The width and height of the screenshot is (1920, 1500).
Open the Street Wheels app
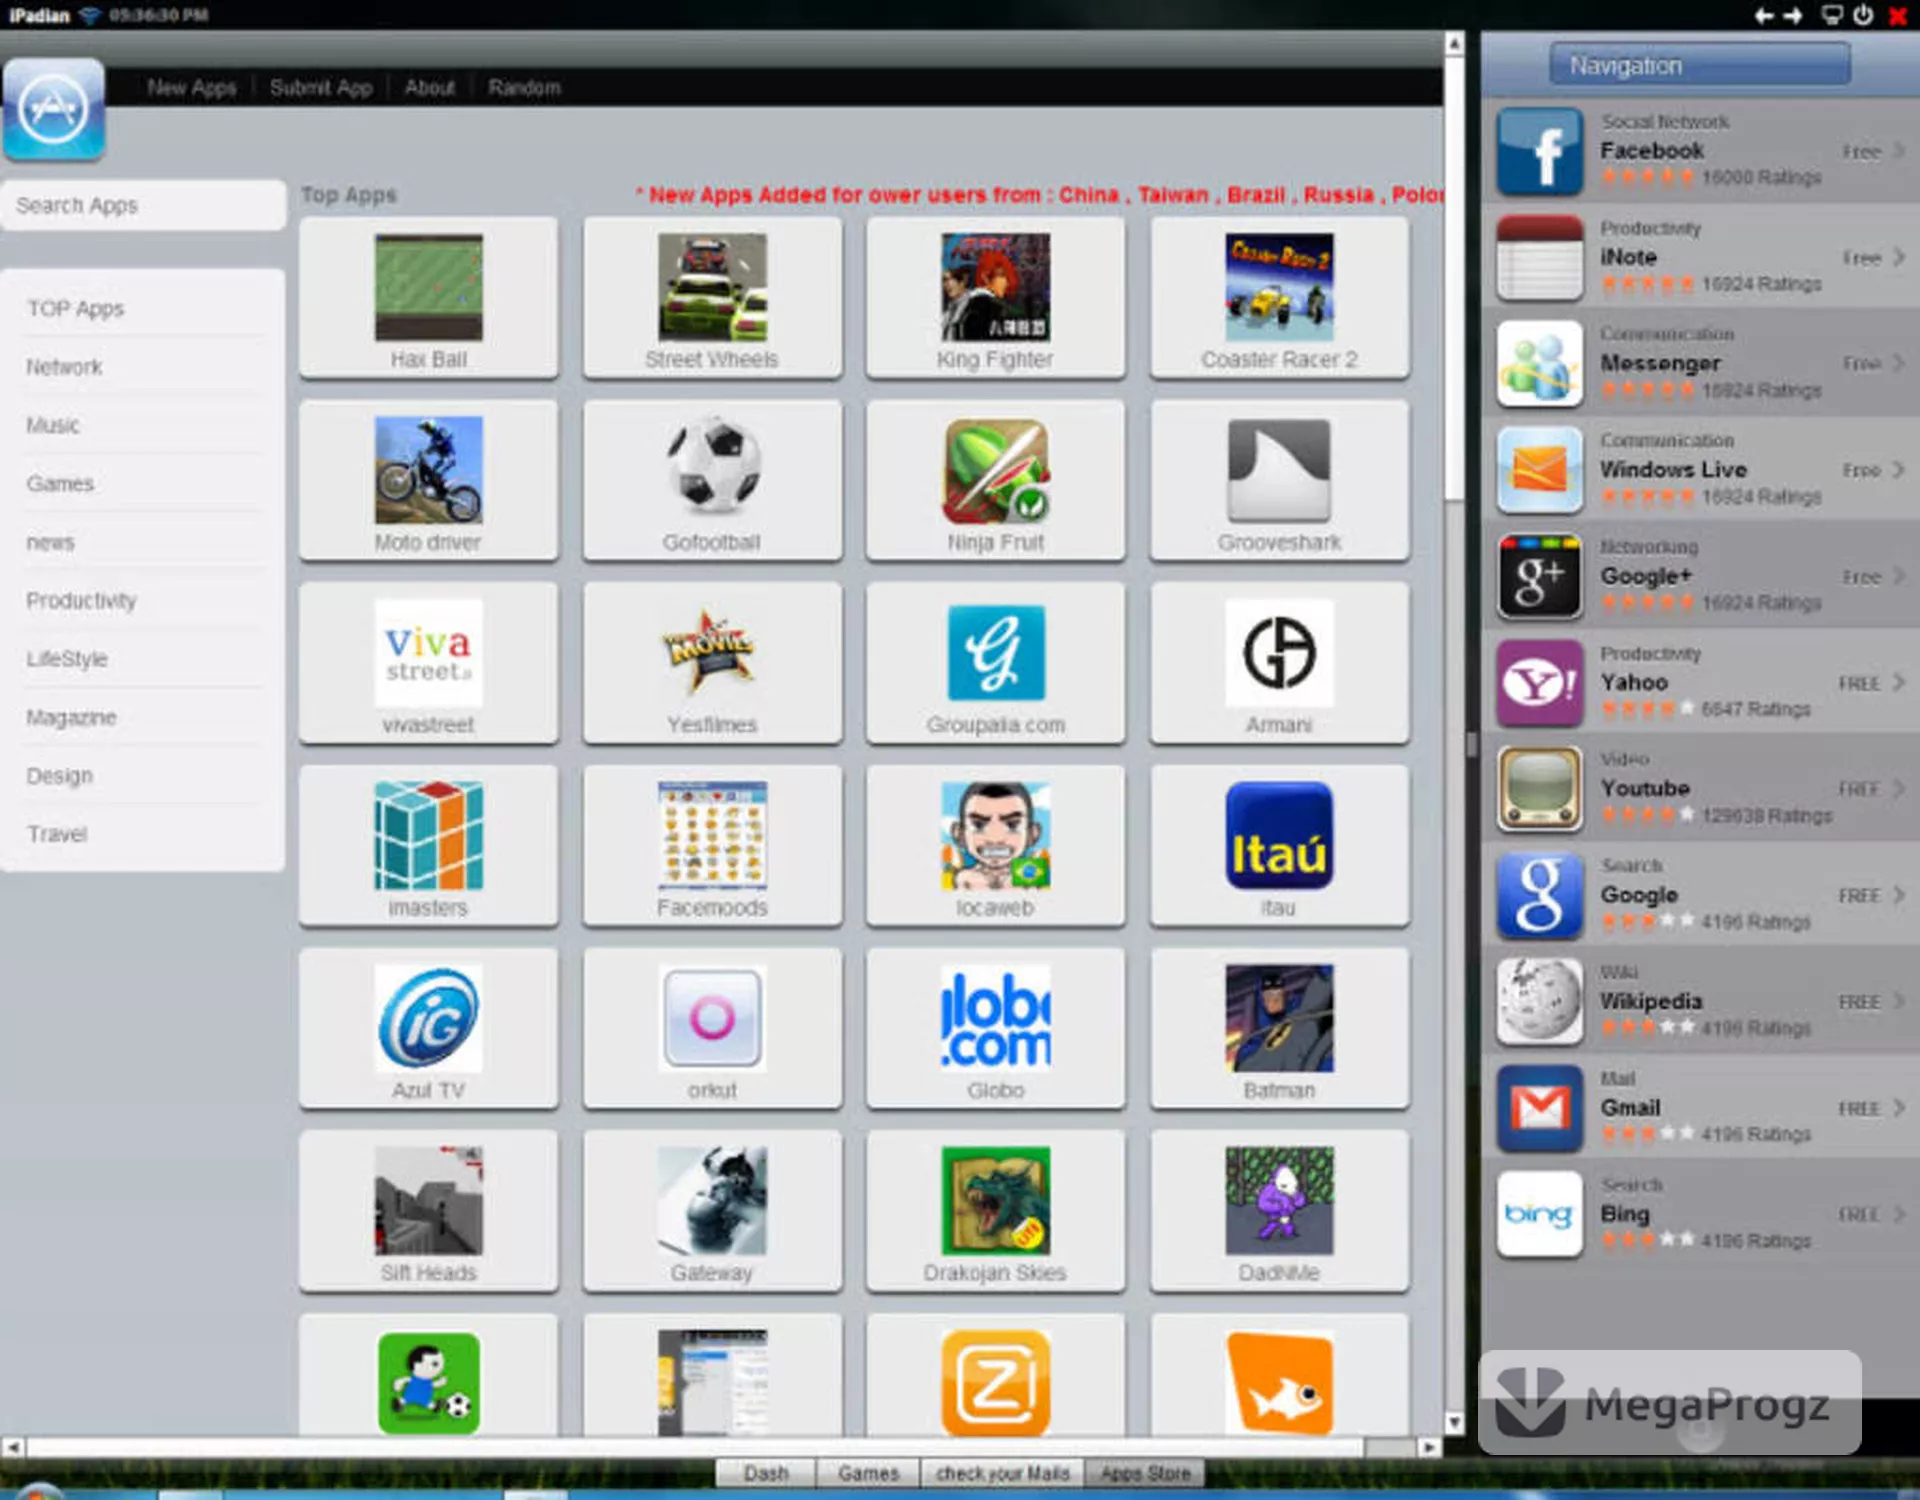click(712, 298)
